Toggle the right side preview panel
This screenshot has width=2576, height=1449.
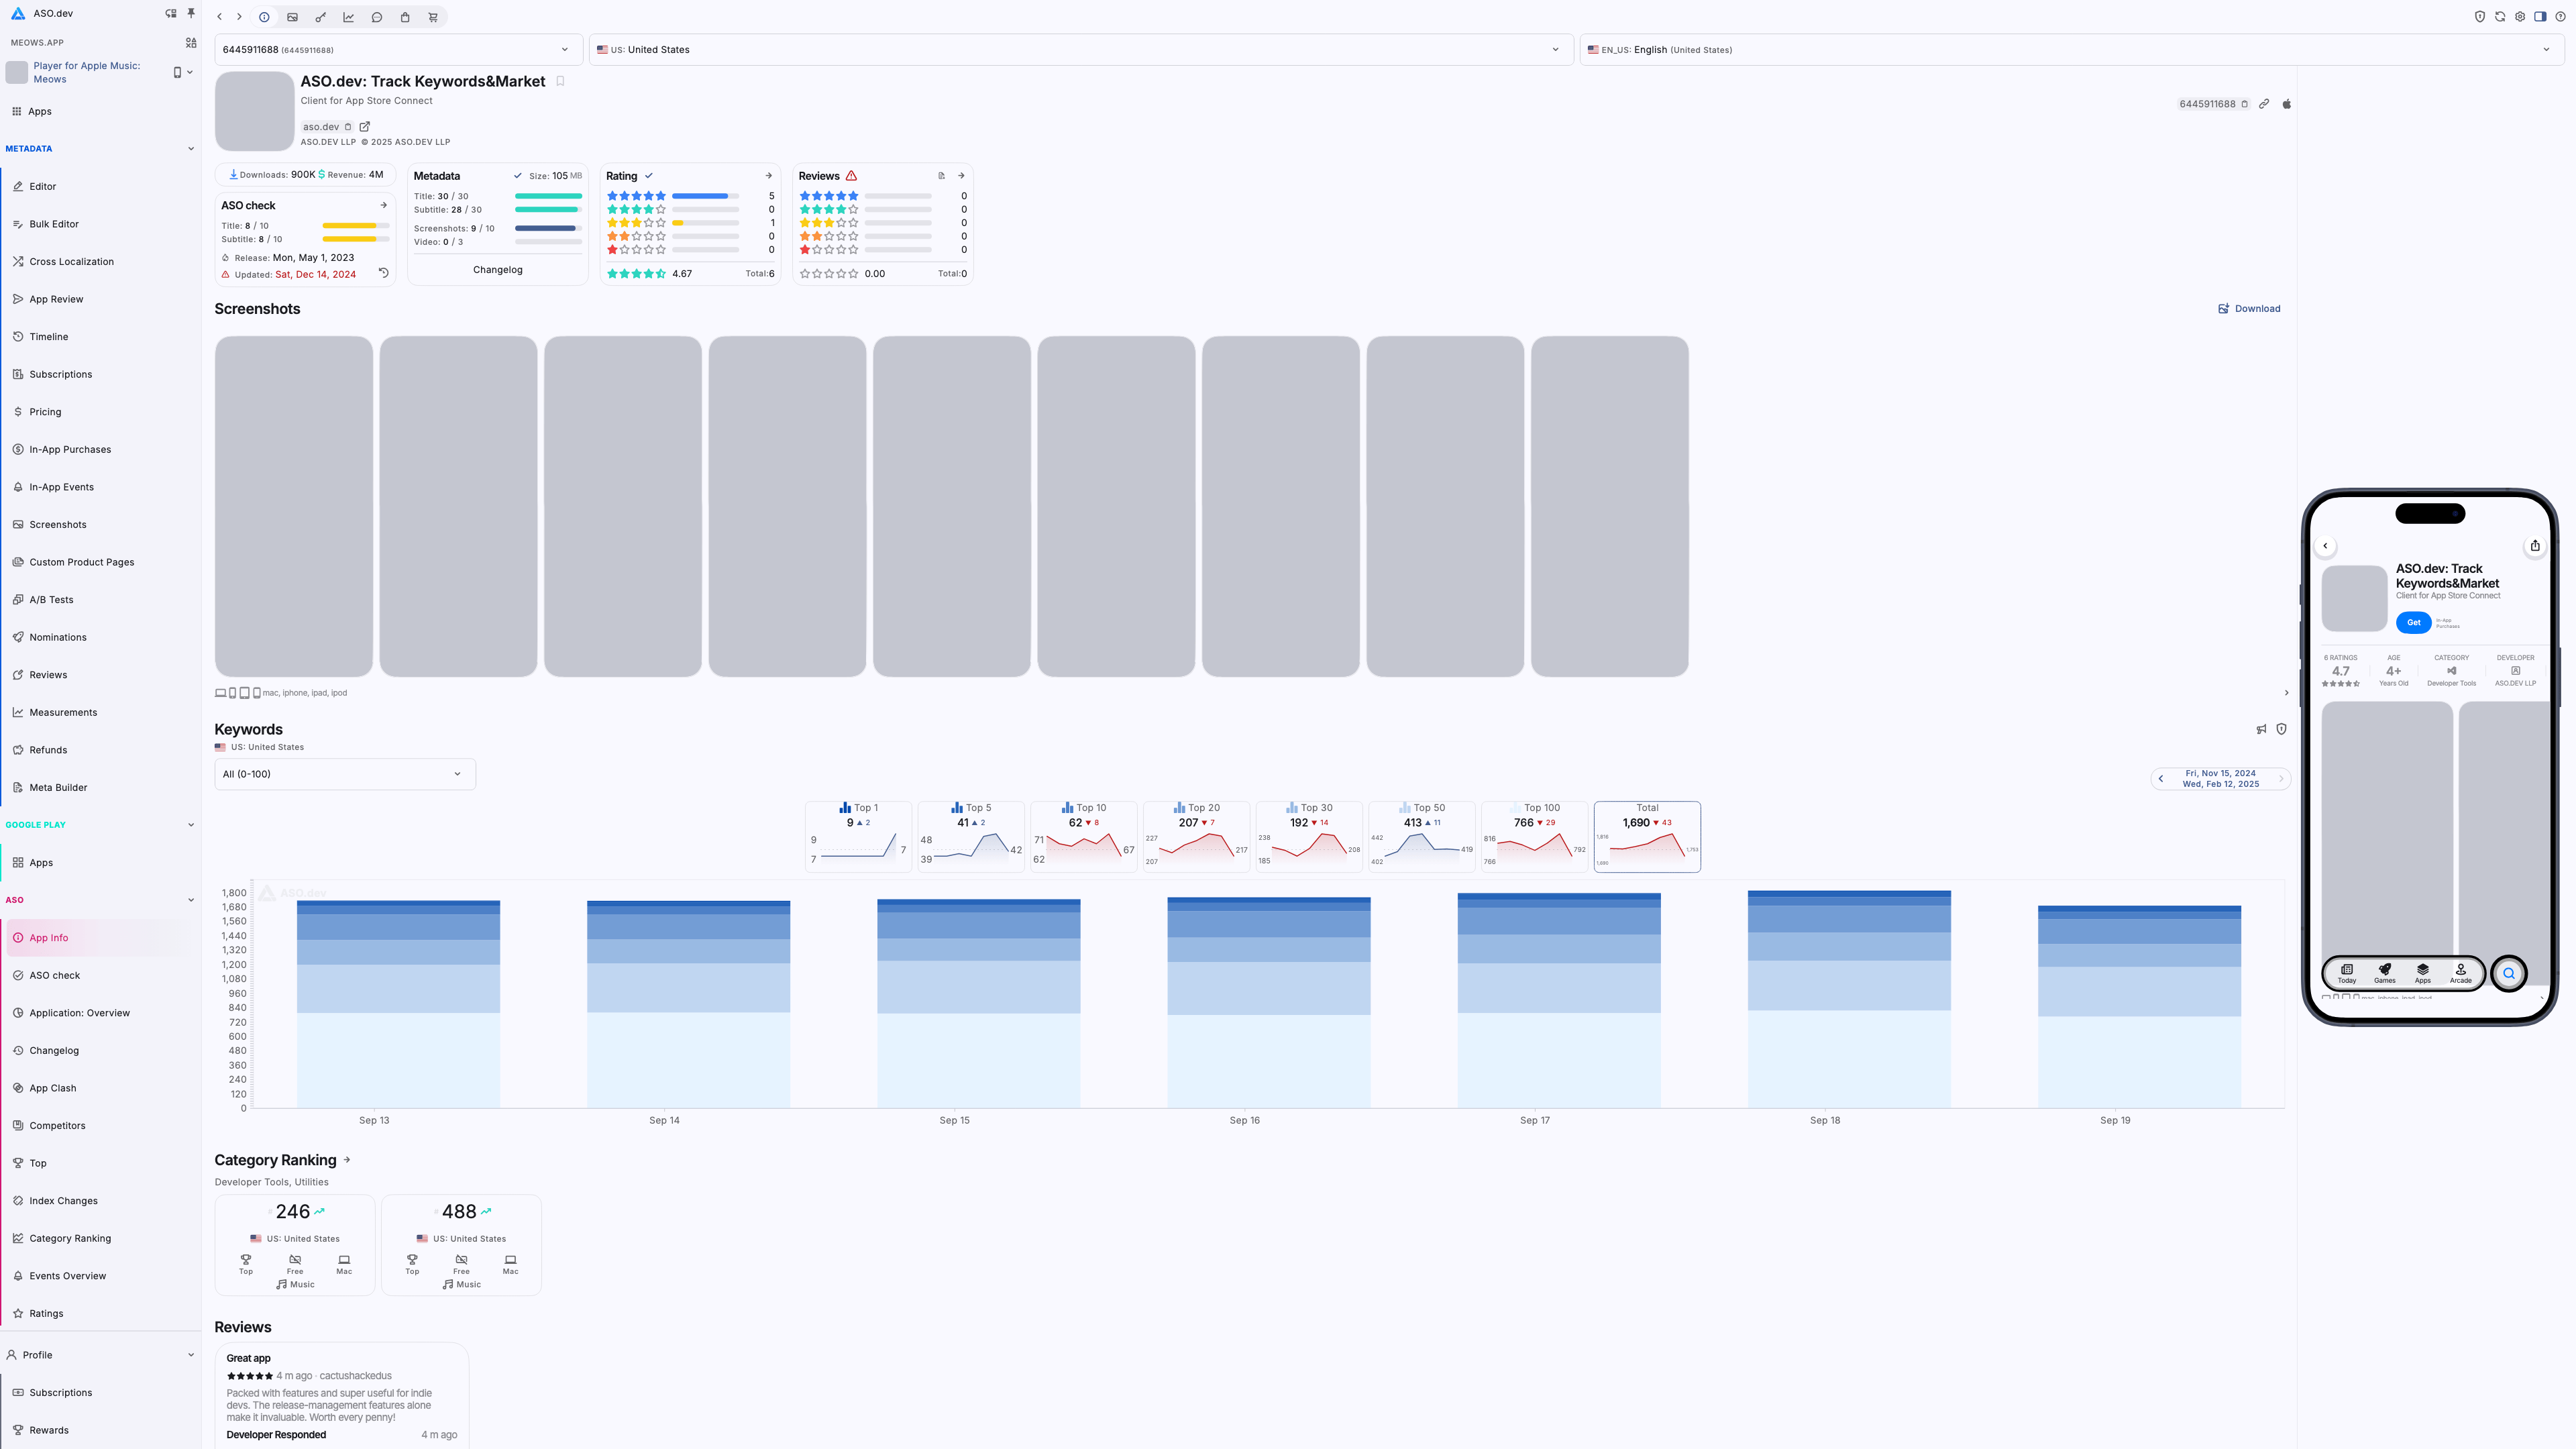pyautogui.click(x=2540, y=17)
